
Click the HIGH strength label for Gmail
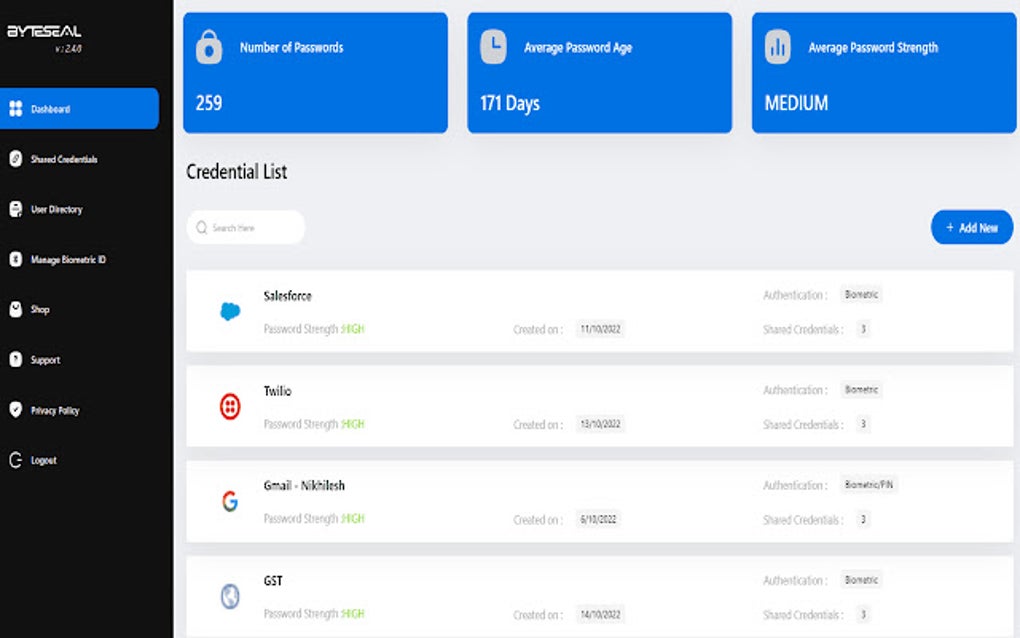353,518
